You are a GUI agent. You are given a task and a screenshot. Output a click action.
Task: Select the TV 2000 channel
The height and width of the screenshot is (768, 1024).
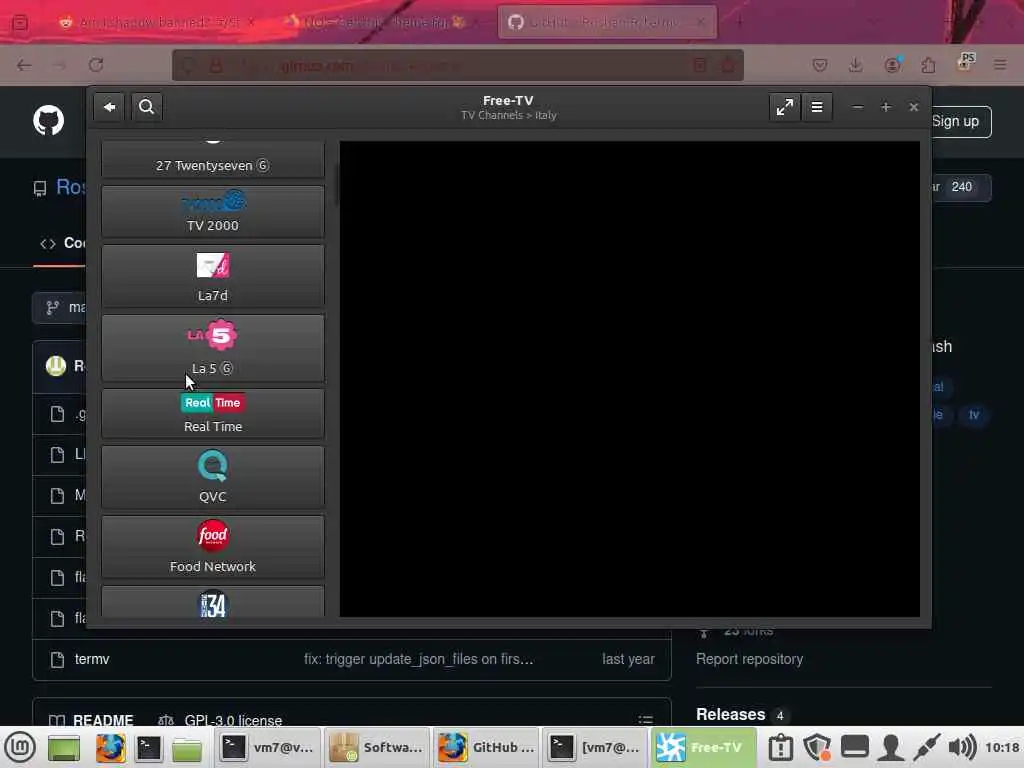(x=213, y=212)
